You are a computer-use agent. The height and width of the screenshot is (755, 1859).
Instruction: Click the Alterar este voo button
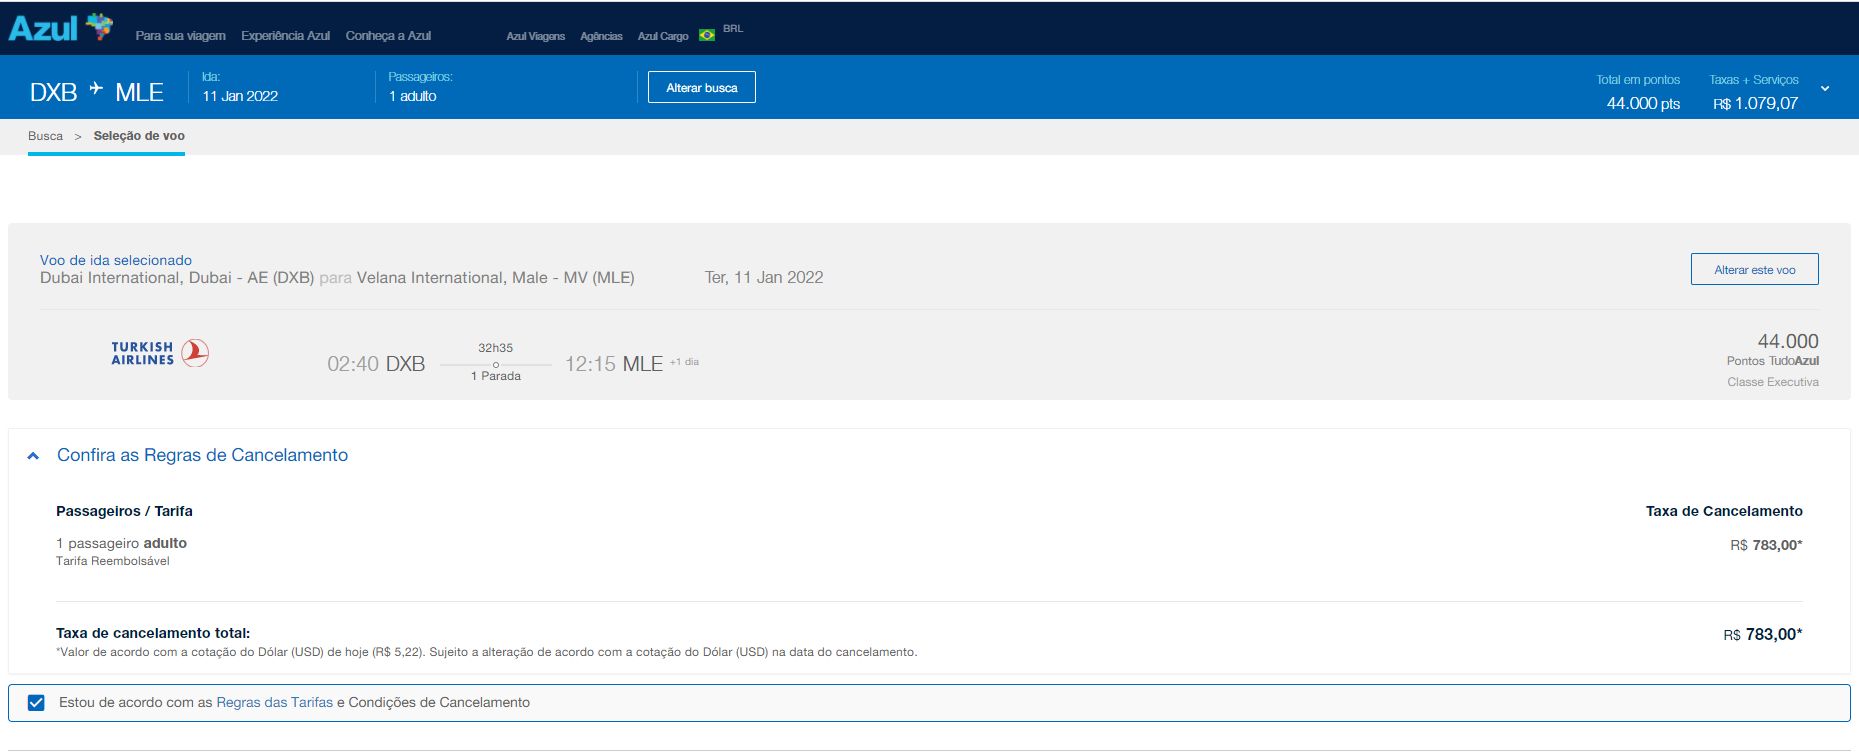click(1754, 269)
